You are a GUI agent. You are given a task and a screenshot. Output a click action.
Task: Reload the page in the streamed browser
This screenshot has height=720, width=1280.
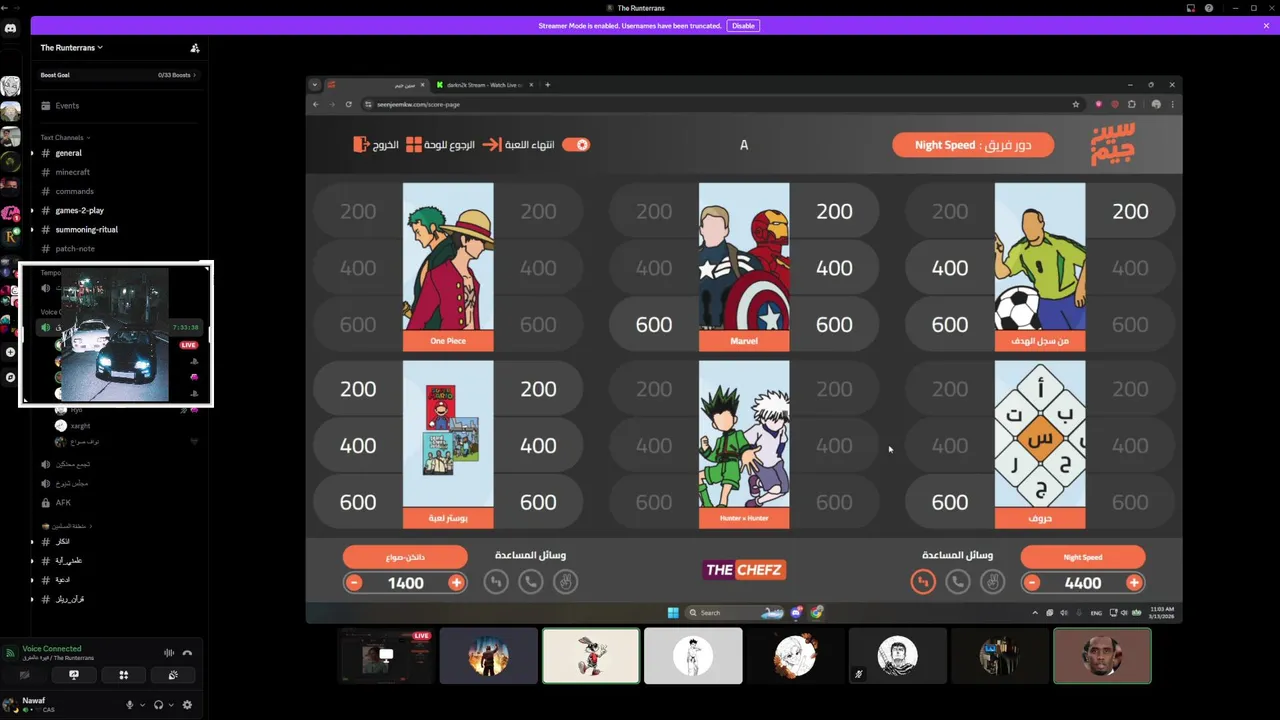pos(349,104)
